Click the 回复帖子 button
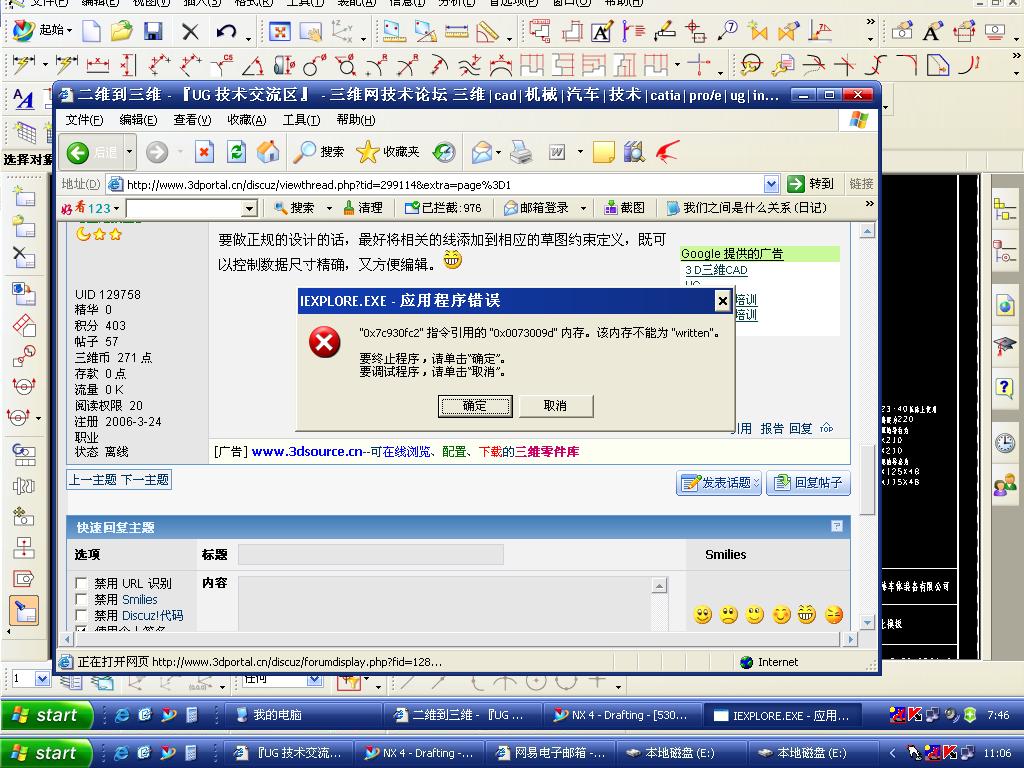The height and width of the screenshot is (768, 1024). coord(808,483)
